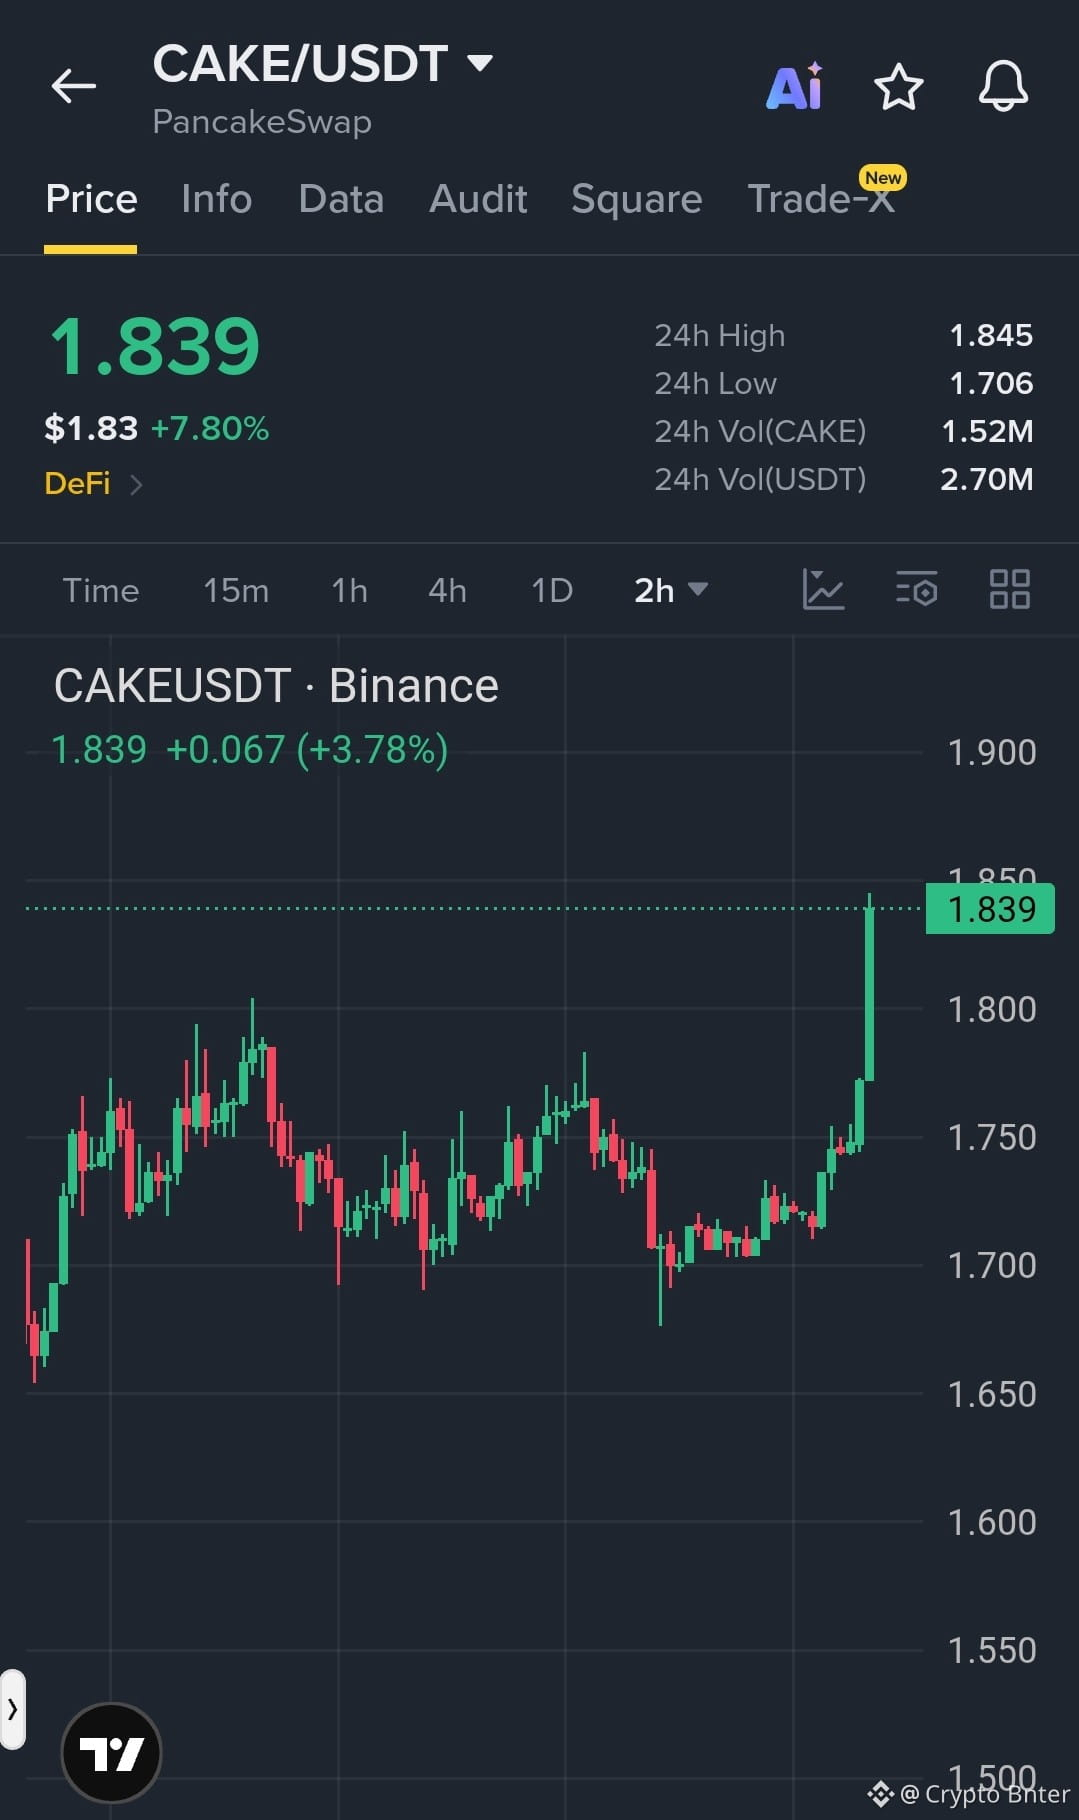Tap the +7.80% change value

pyautogui.click(x=210, y=429)
